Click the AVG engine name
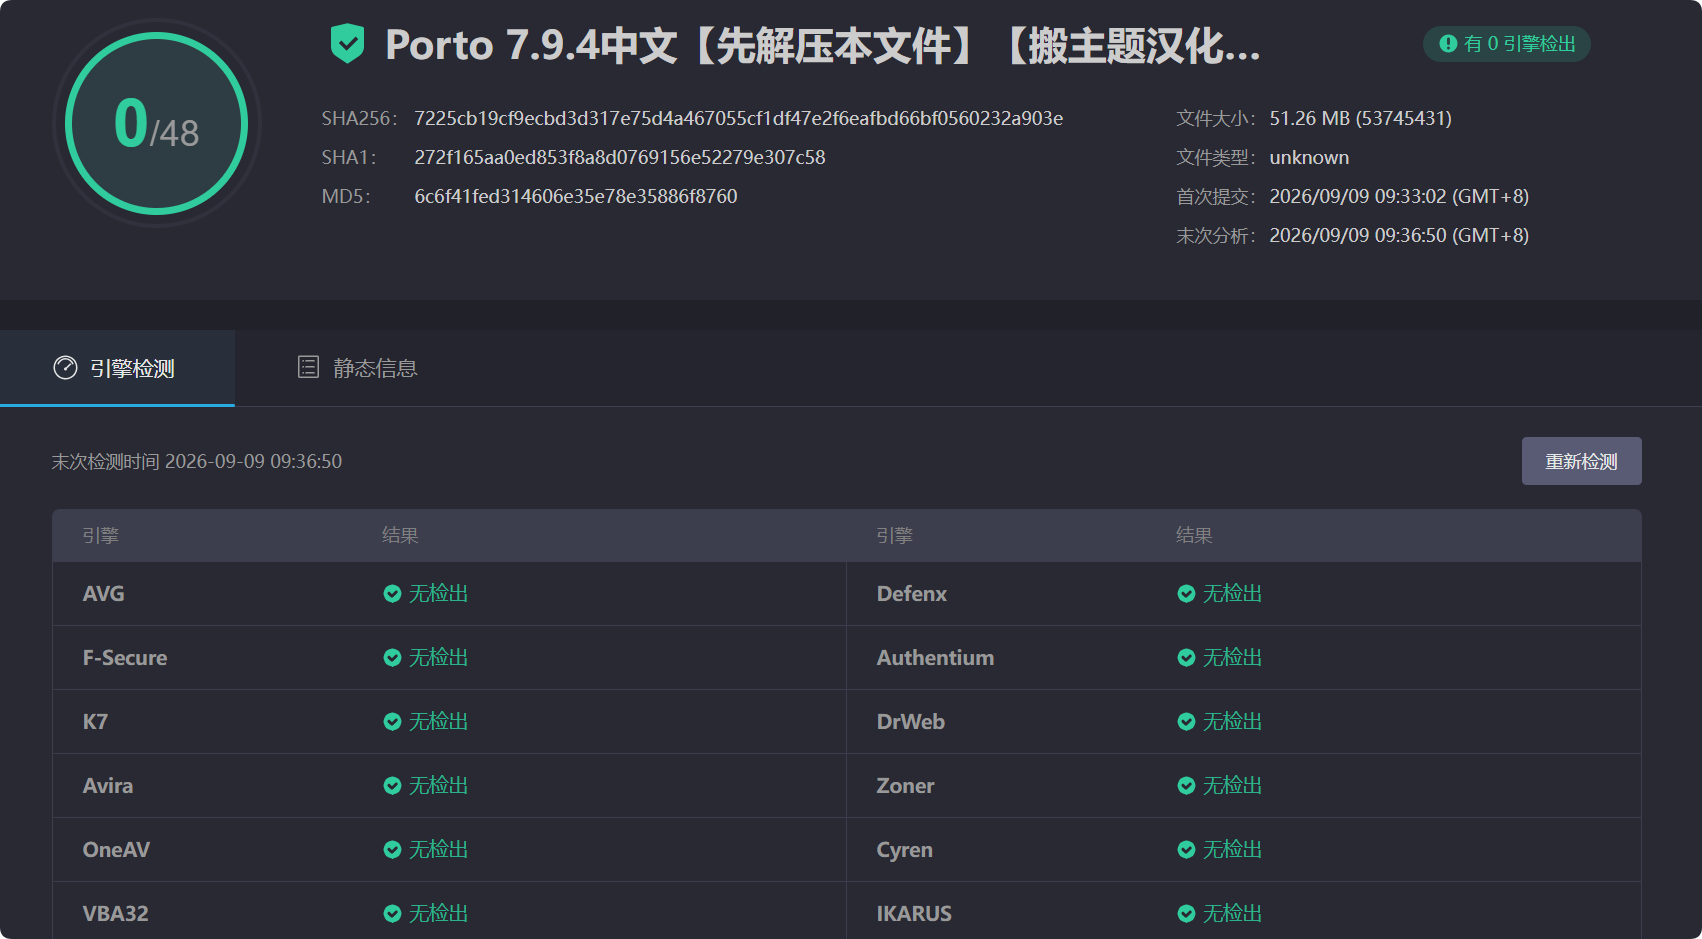Viewport: 1702px width, 939px height. (x=103, y=594)
